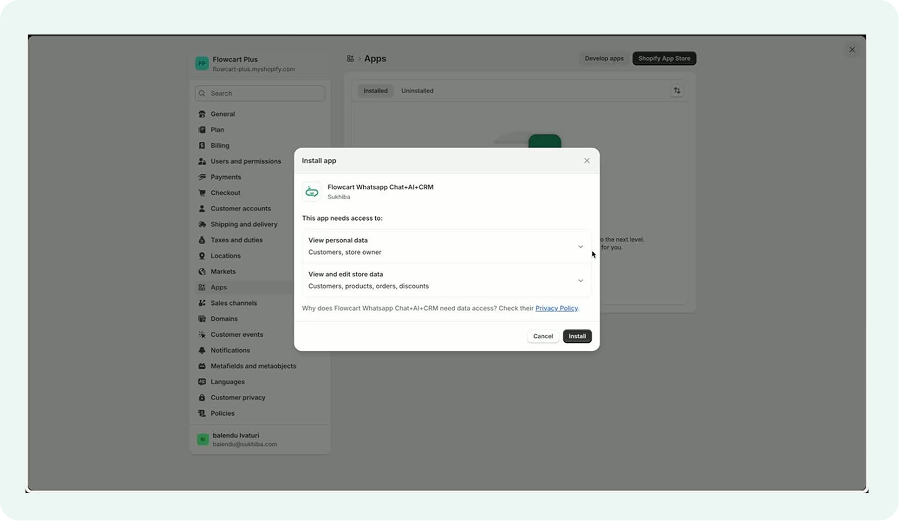Image resolution: width=899 pixels, height=521 pixels.
Task: Click Customers, products, orders, discounts text
Action: (x=369, y=286)
